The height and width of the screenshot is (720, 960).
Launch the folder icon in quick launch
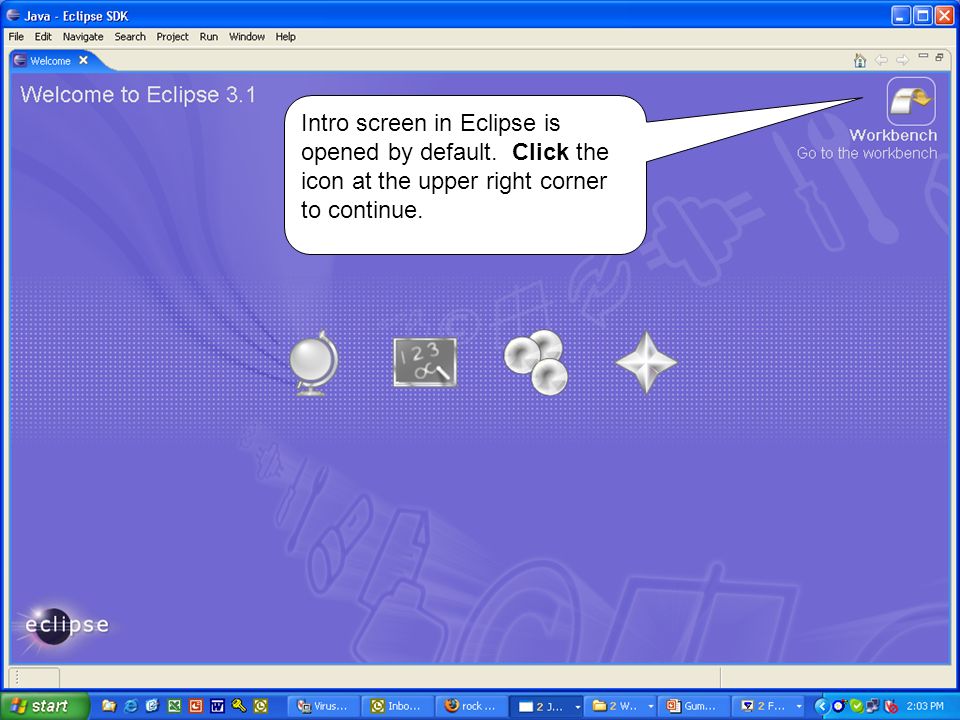click(109, 706)
